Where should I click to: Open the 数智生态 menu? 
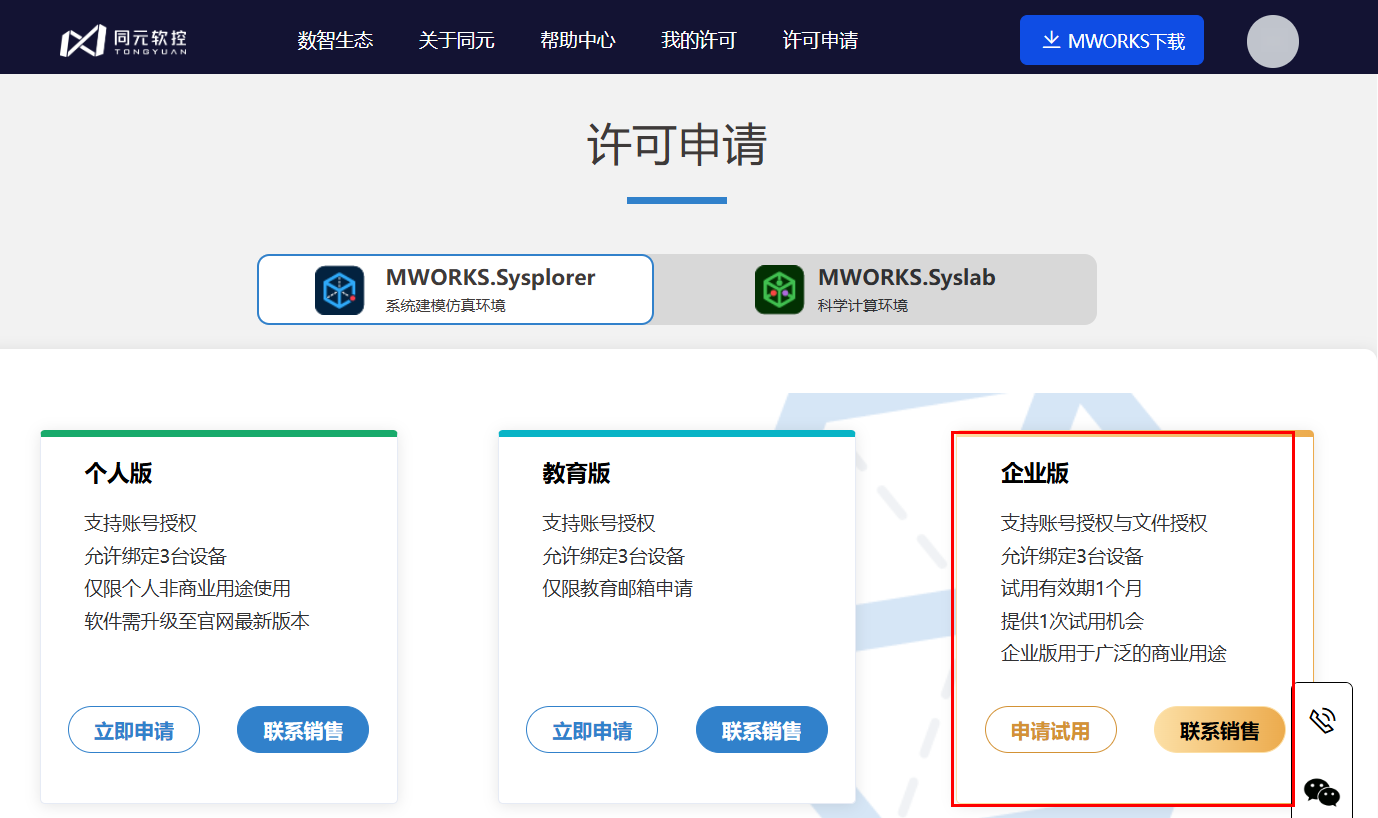pos(335,41)
